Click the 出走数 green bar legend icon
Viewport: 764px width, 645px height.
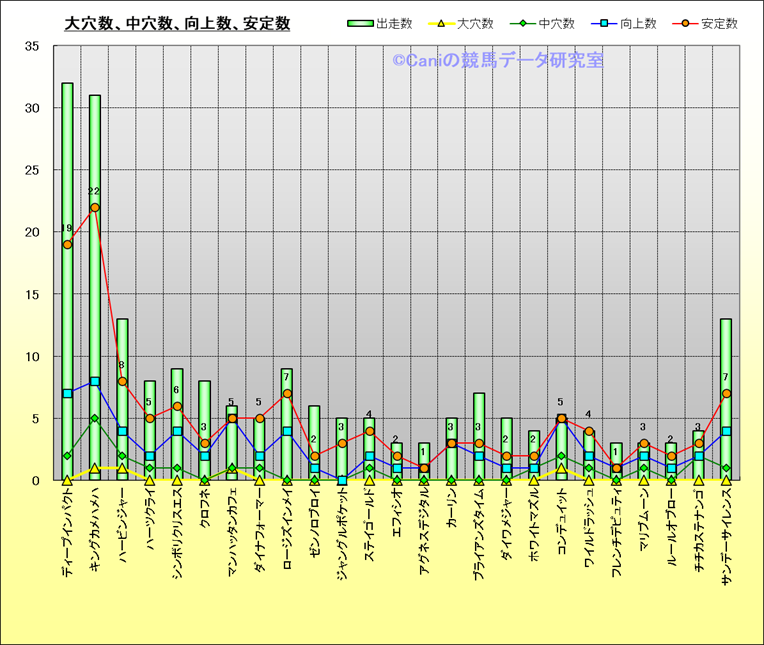pos(361,23)
